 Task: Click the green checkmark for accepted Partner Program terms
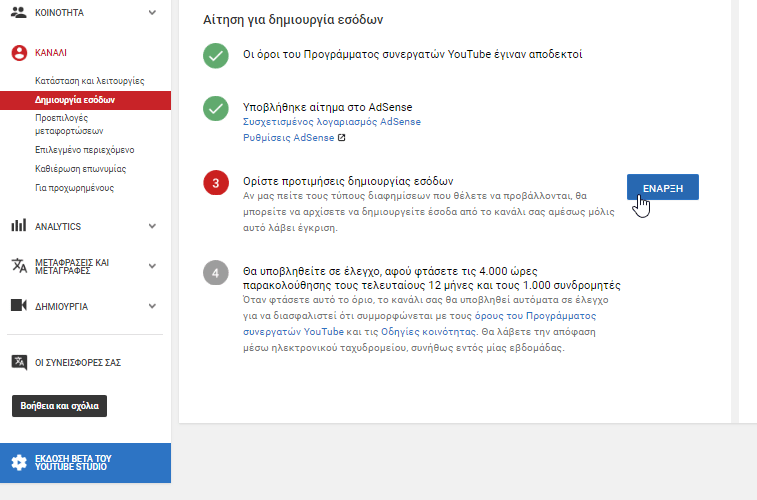click(216, 56)
